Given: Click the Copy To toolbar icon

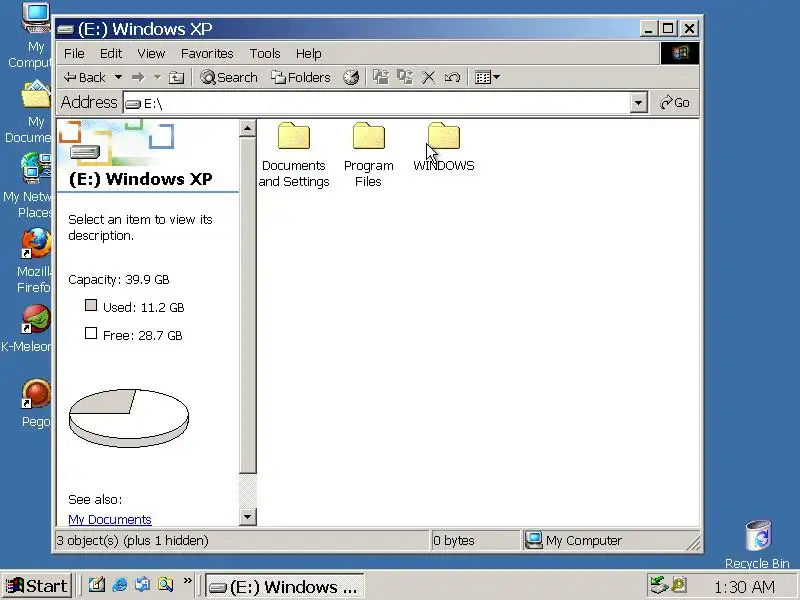Looking at the screenshot, I should (x=405, y=78).
